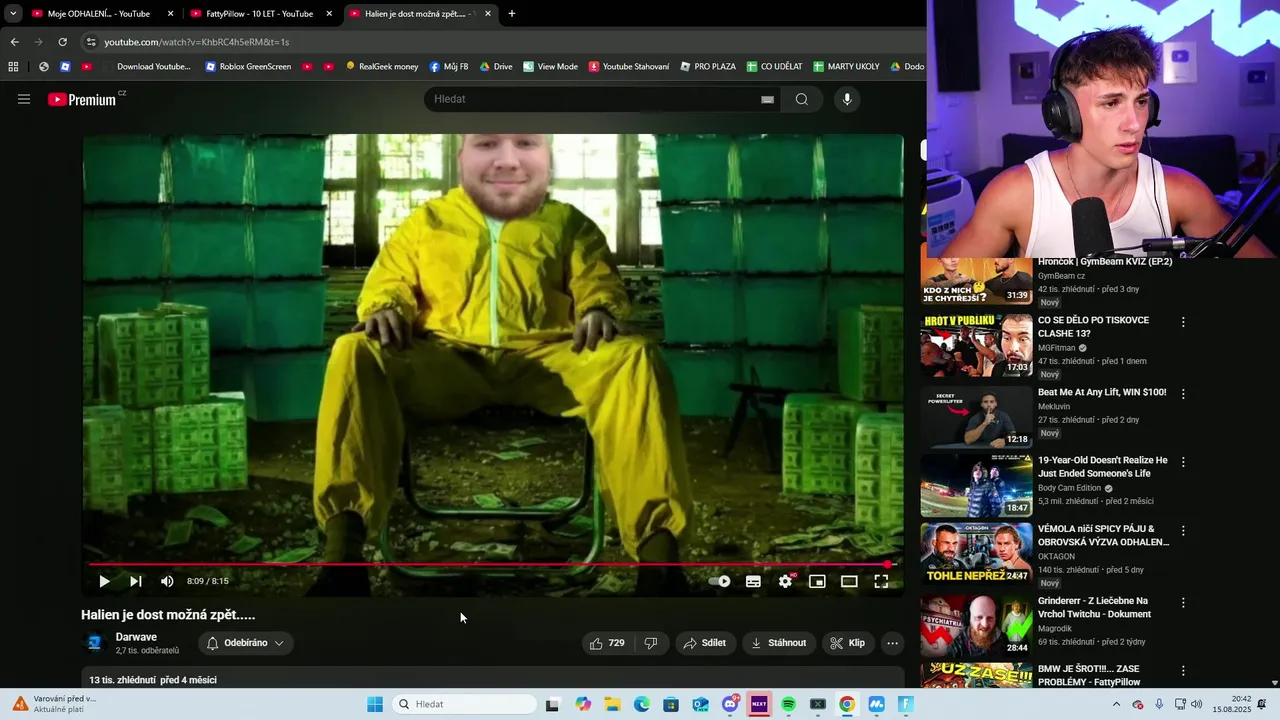Enable miniplayer mode
Screen dimensions: 1280x720
click(817, 581)
